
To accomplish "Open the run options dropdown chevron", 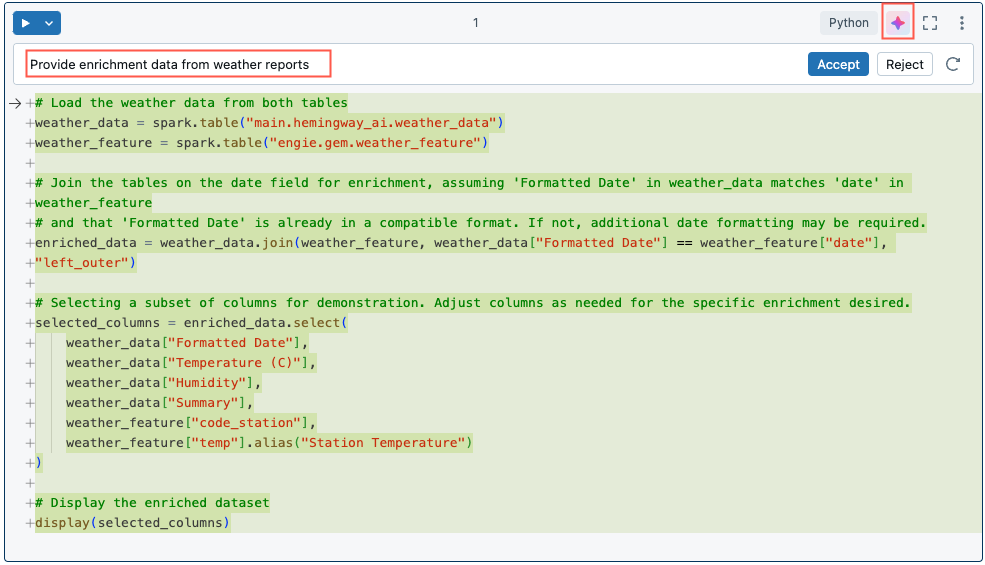I will 49,23.
